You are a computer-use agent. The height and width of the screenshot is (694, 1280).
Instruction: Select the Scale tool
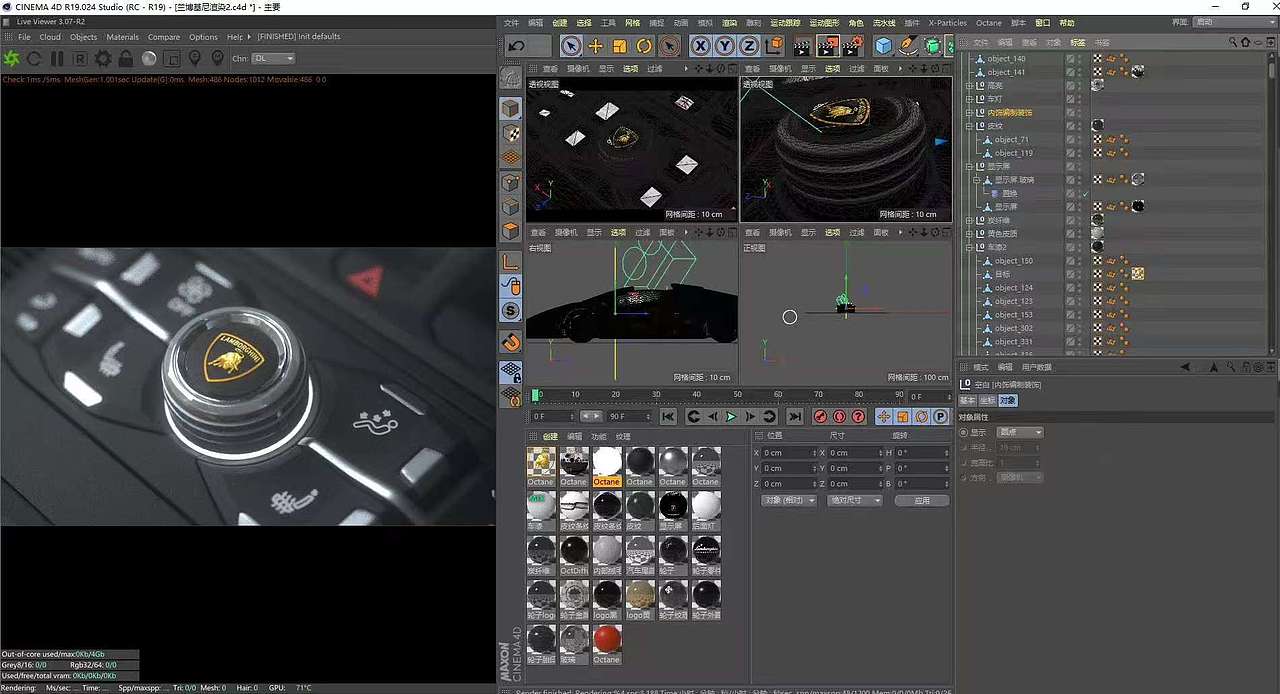619,46
